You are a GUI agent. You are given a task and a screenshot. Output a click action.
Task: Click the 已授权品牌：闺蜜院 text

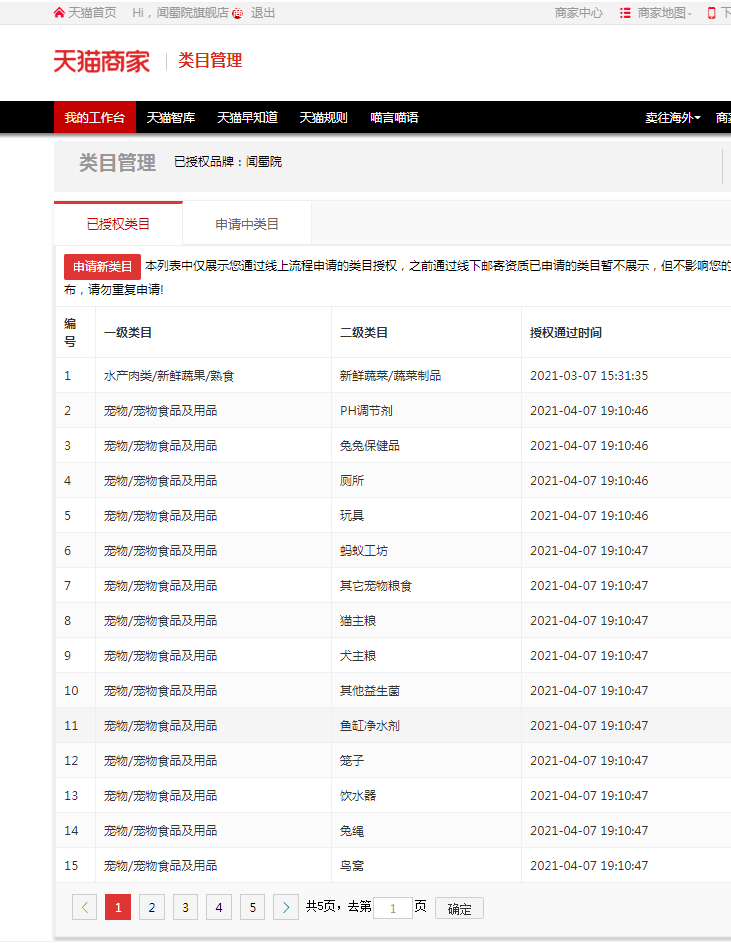(x=228, y=162)
